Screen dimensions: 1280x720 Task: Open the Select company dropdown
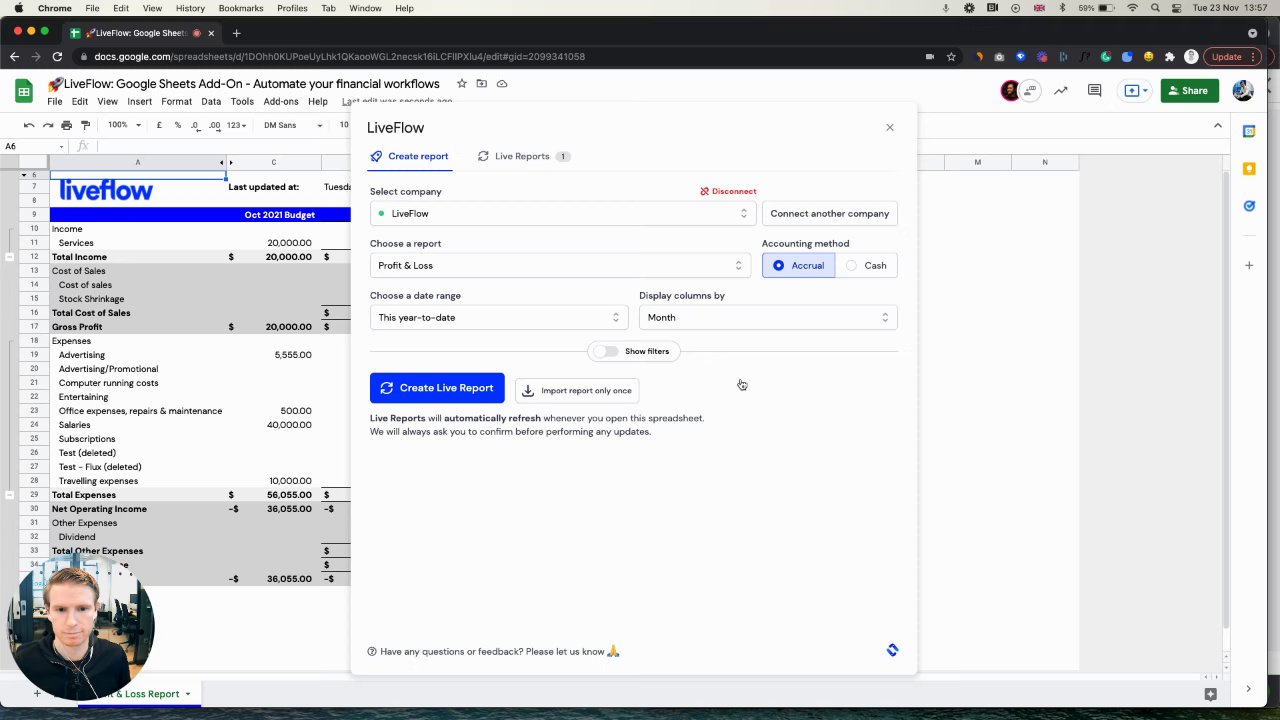[x=563, y=213]
